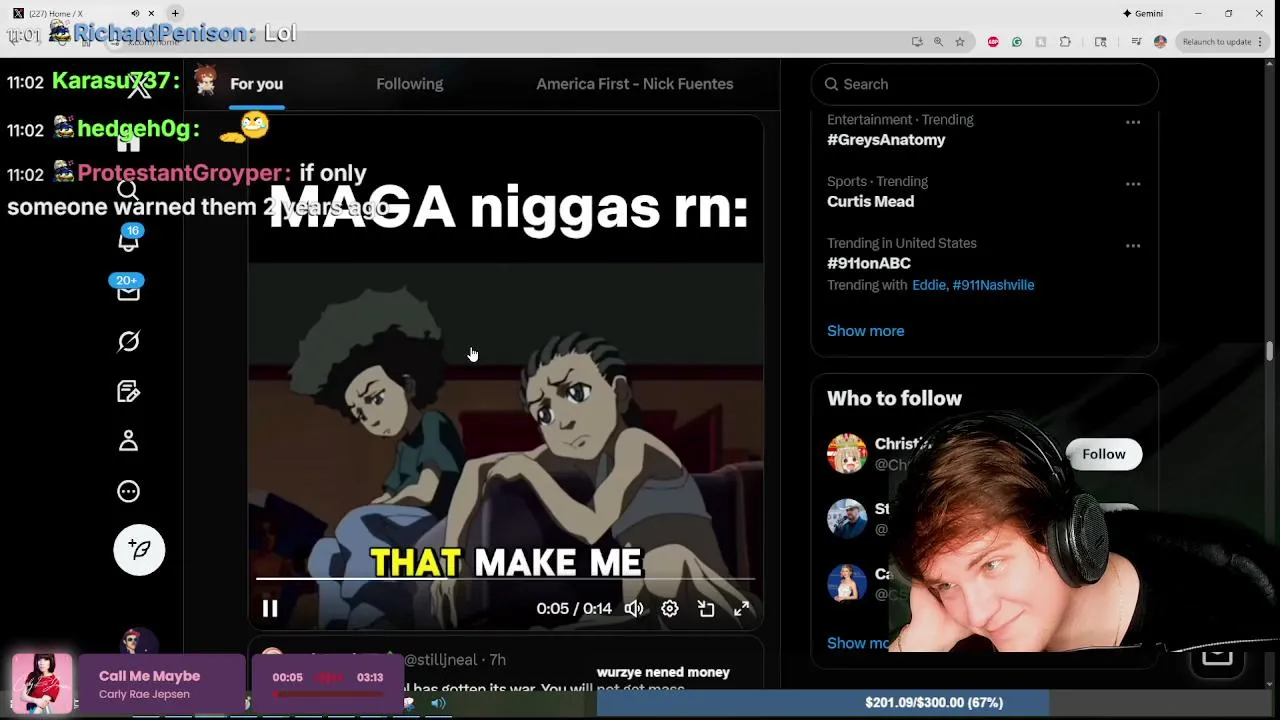Open first Who to follow avatar
The image size is (1280, 720).
click(x=847, y=454)
